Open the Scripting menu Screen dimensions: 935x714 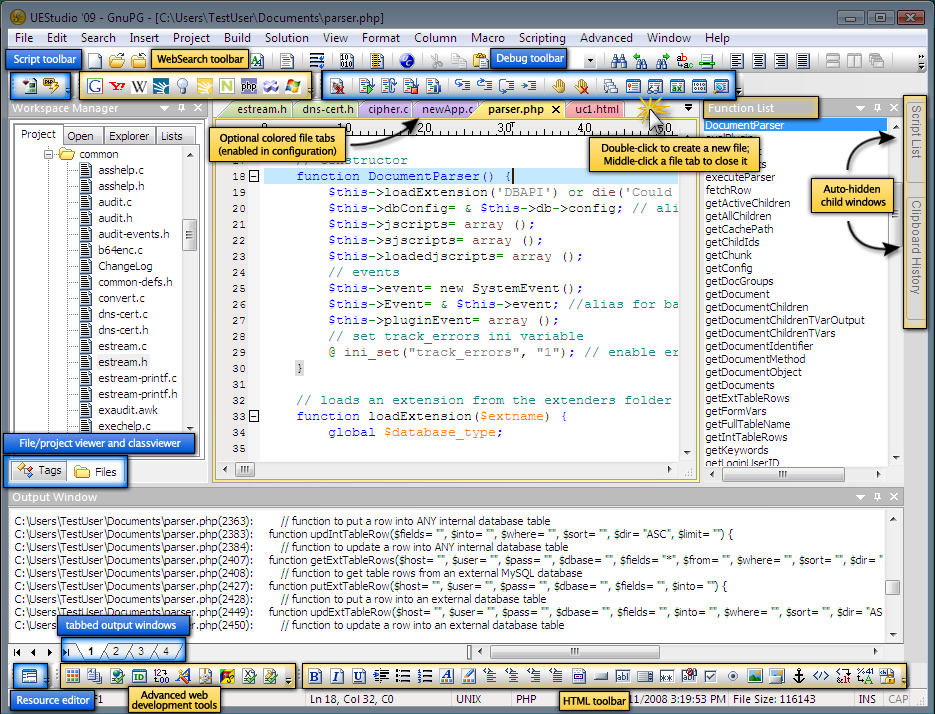[542, 38]
